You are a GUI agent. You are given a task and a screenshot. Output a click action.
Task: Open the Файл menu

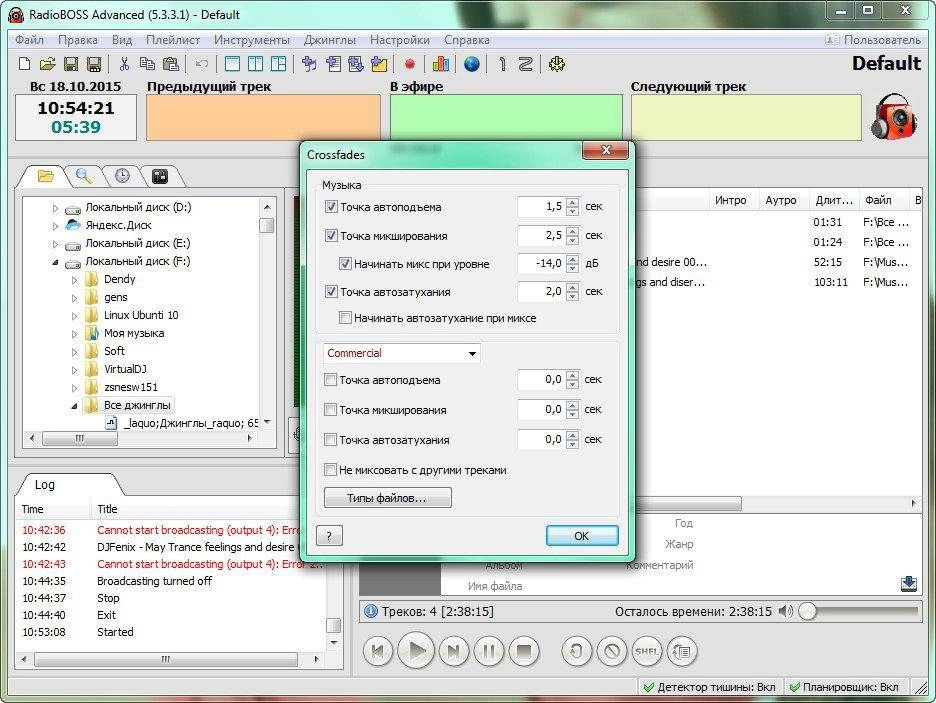coord(29,40)
